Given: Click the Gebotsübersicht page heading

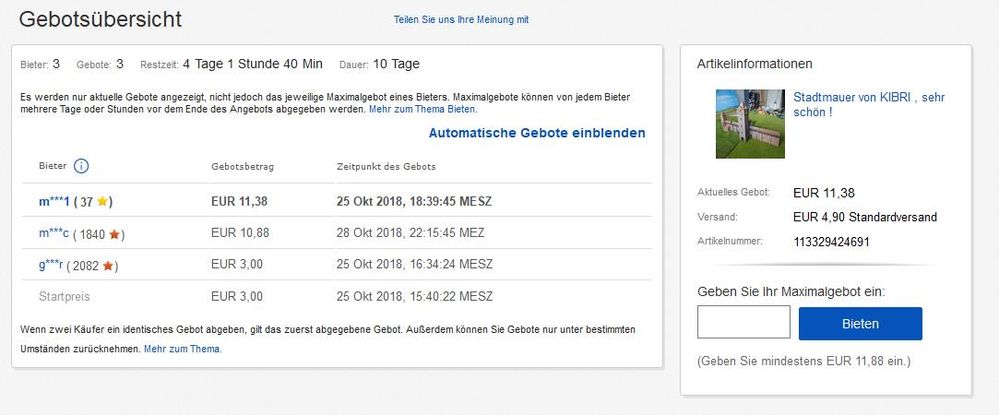Looking at the screenshot, I should (101, 20).
